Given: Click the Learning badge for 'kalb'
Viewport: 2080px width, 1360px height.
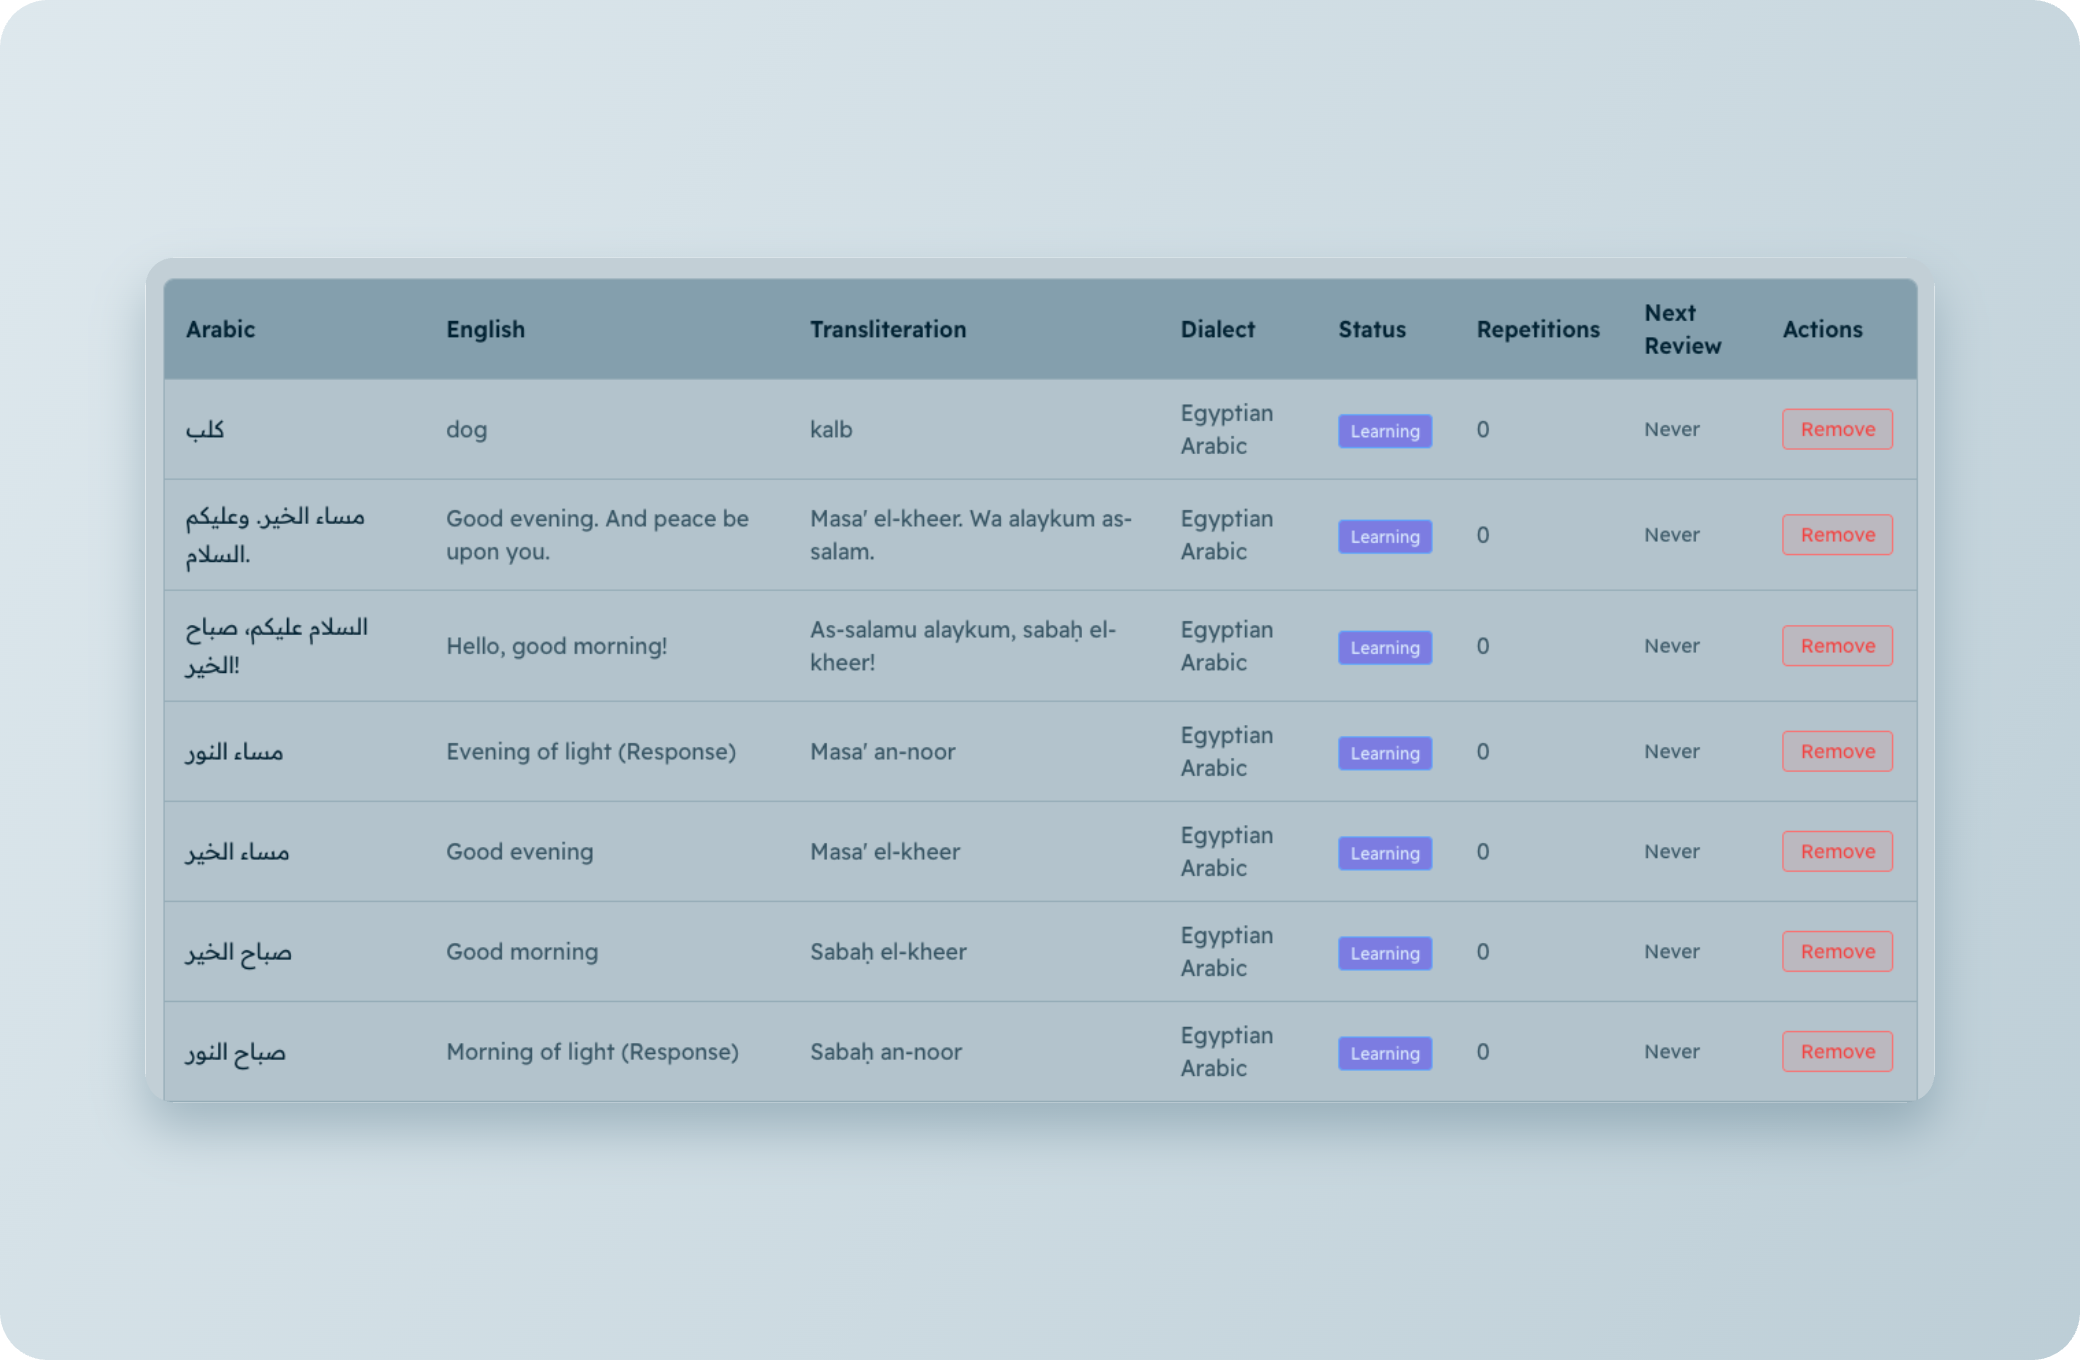Looking at the screenshot, I should click(x=1385, y=431).
